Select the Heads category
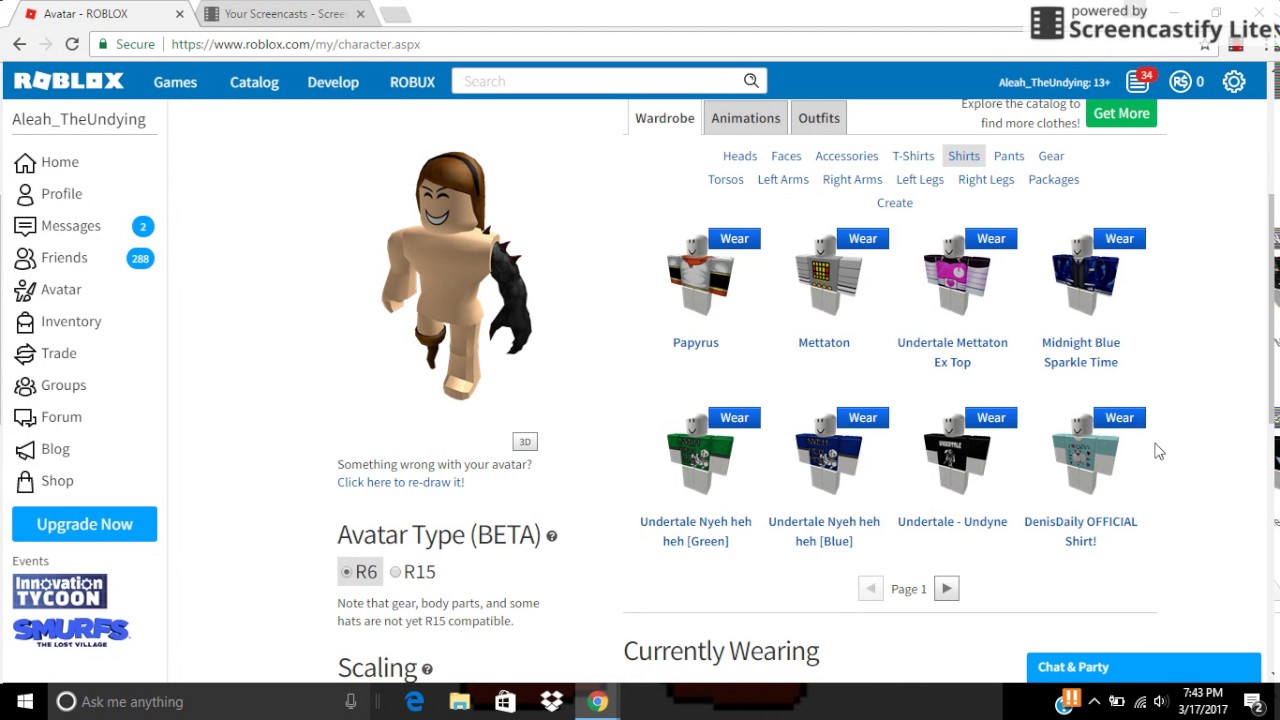The width and height of the screenshot is (1280, 720). 740,156
